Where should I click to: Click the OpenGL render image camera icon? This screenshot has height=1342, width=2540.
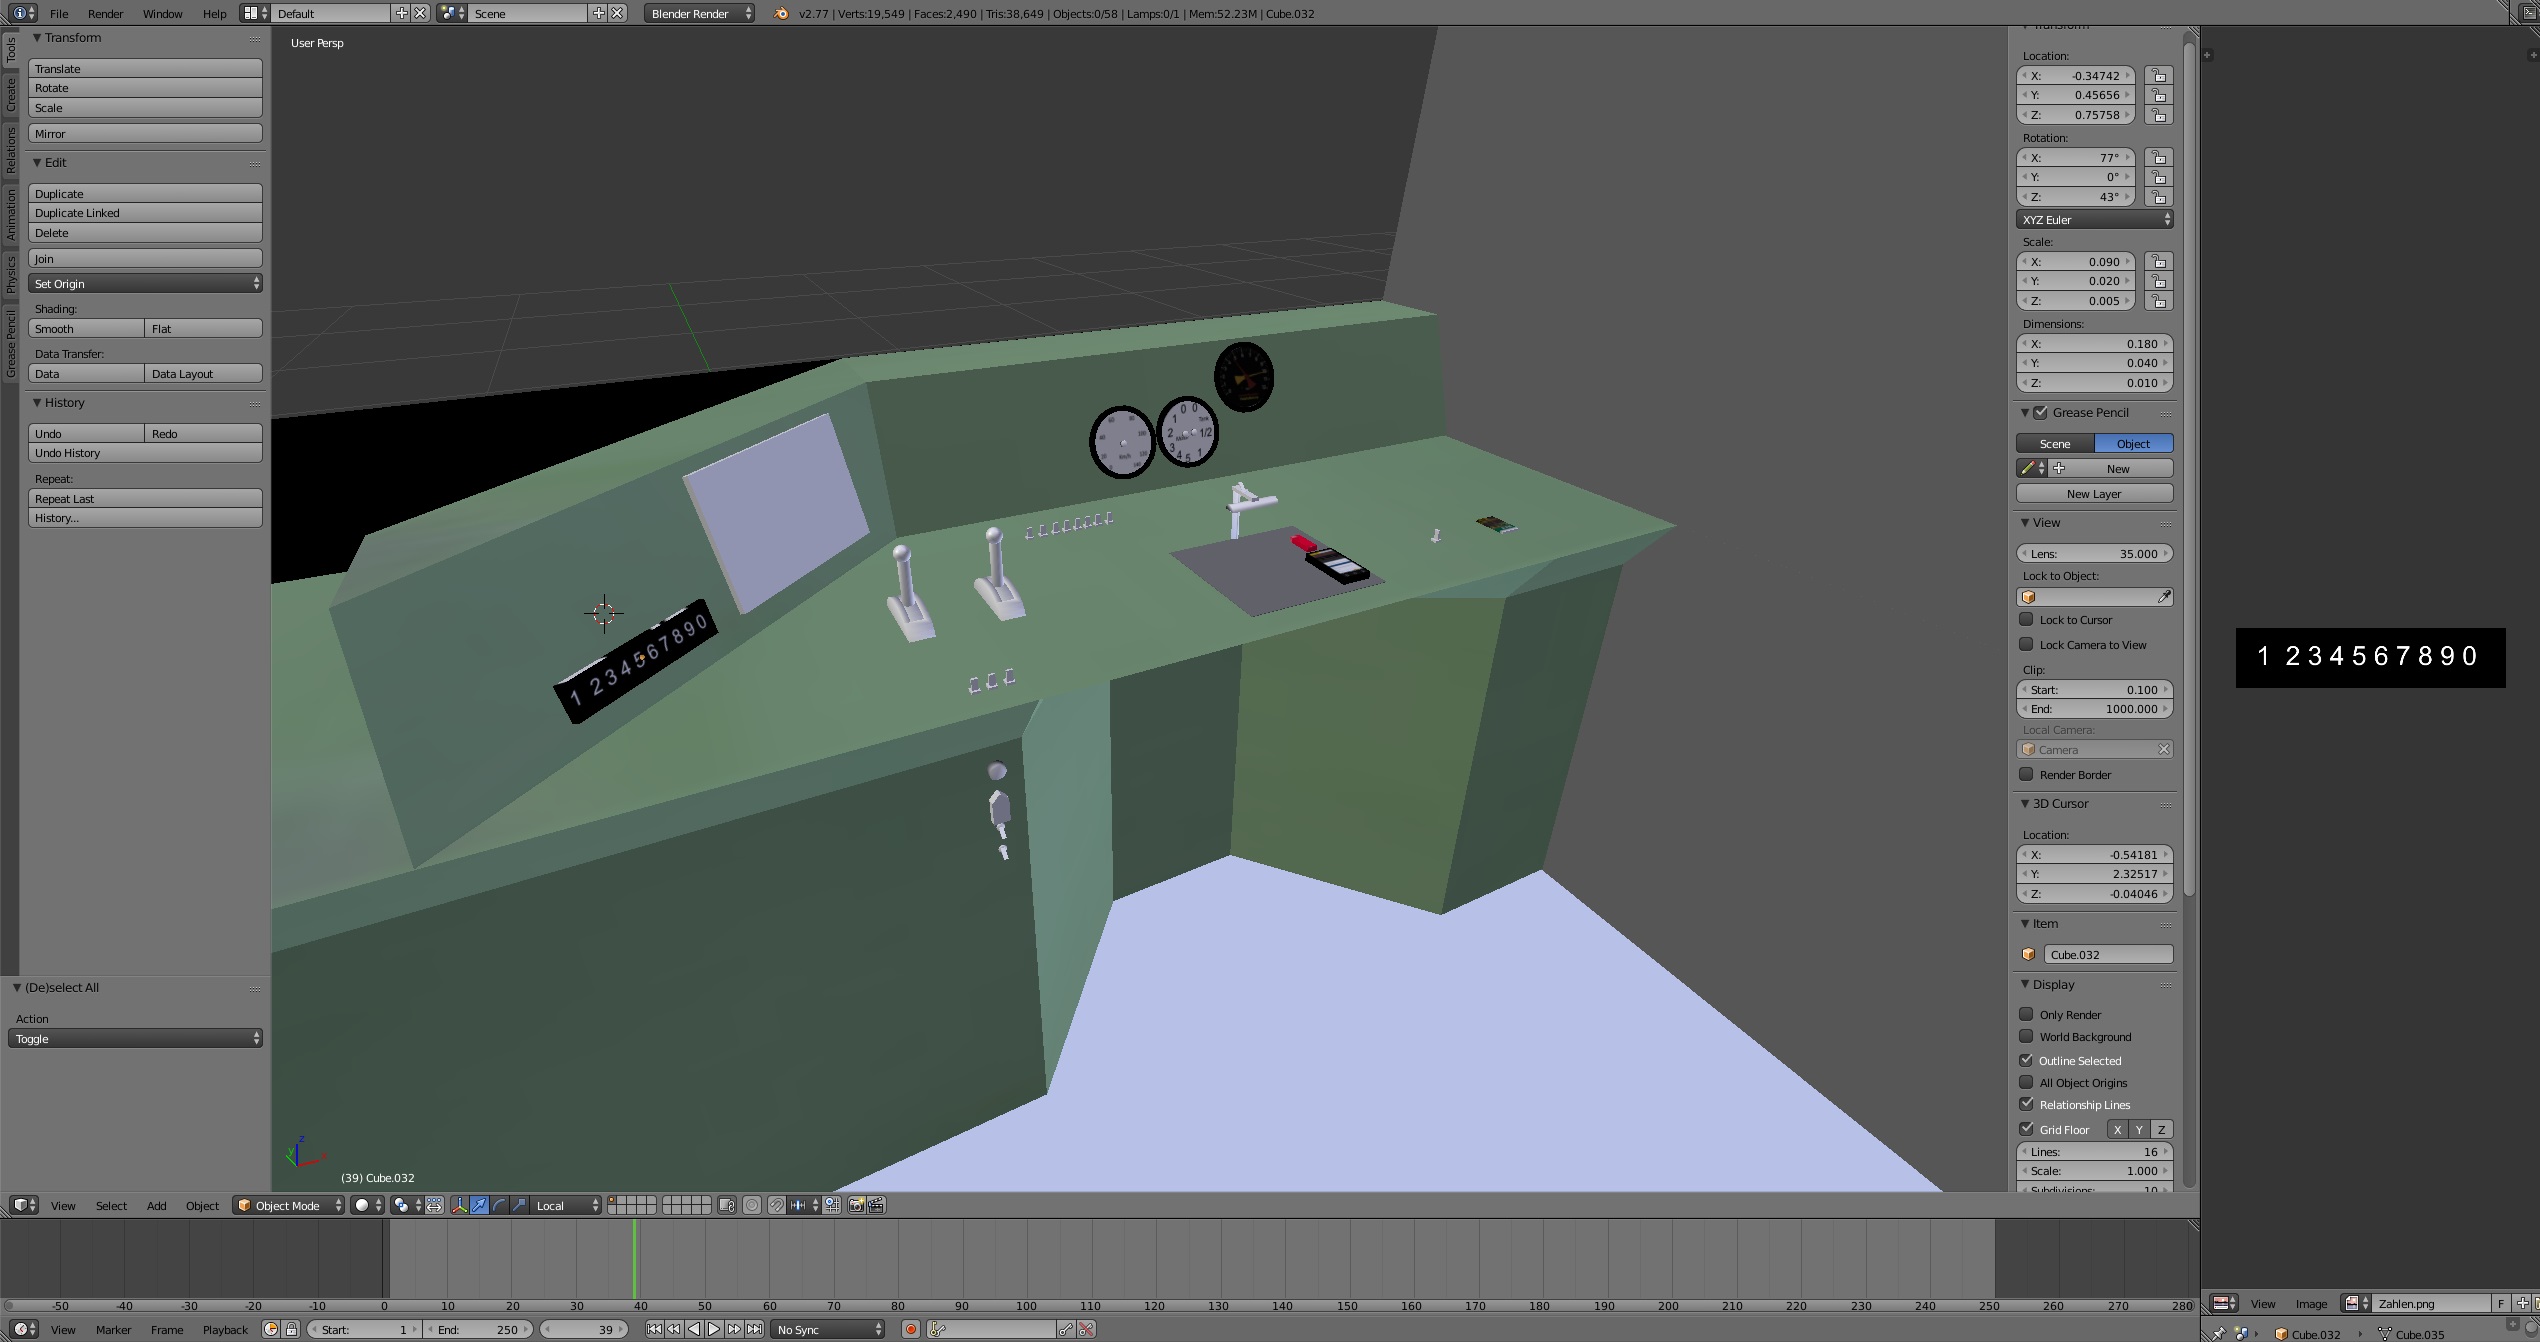click(856, 1205)
